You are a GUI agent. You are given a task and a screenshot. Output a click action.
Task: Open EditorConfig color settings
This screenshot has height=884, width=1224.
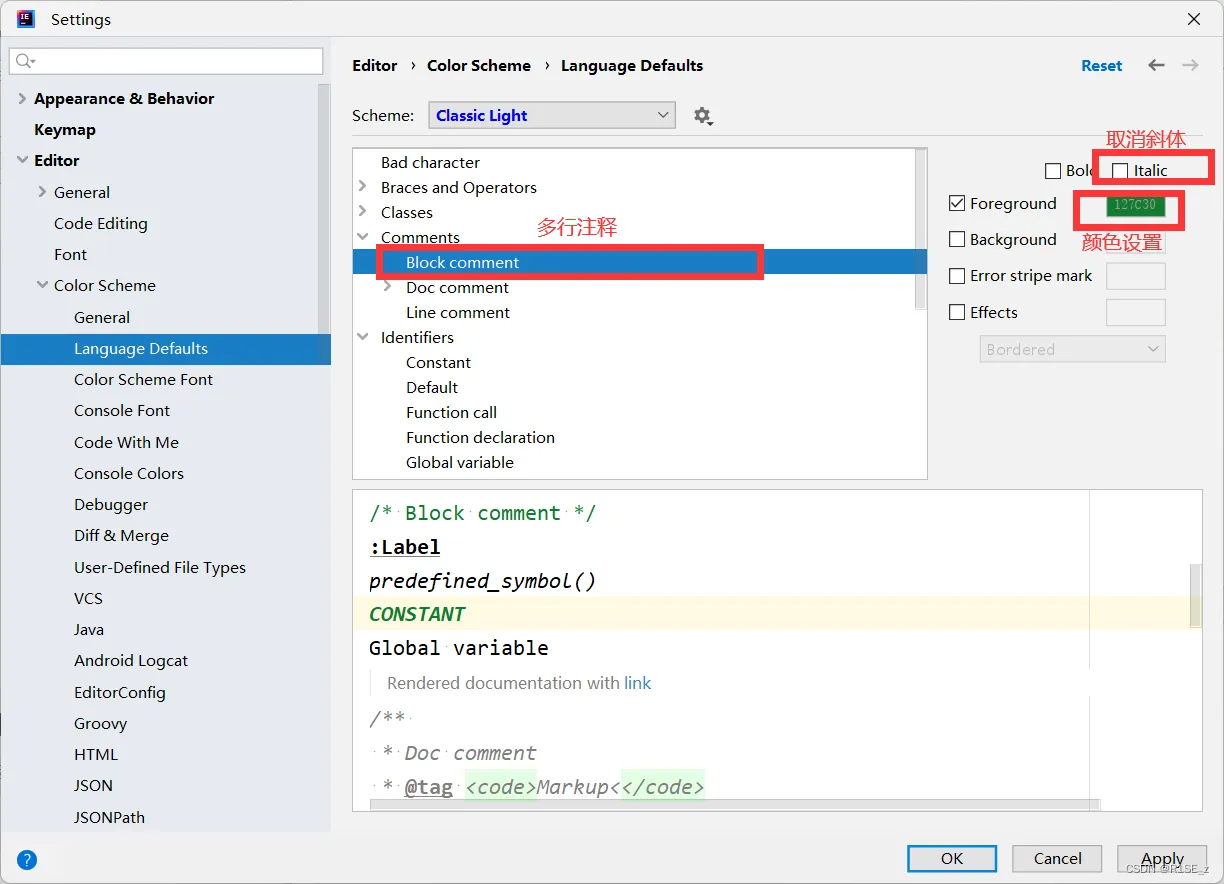[120, 692]
